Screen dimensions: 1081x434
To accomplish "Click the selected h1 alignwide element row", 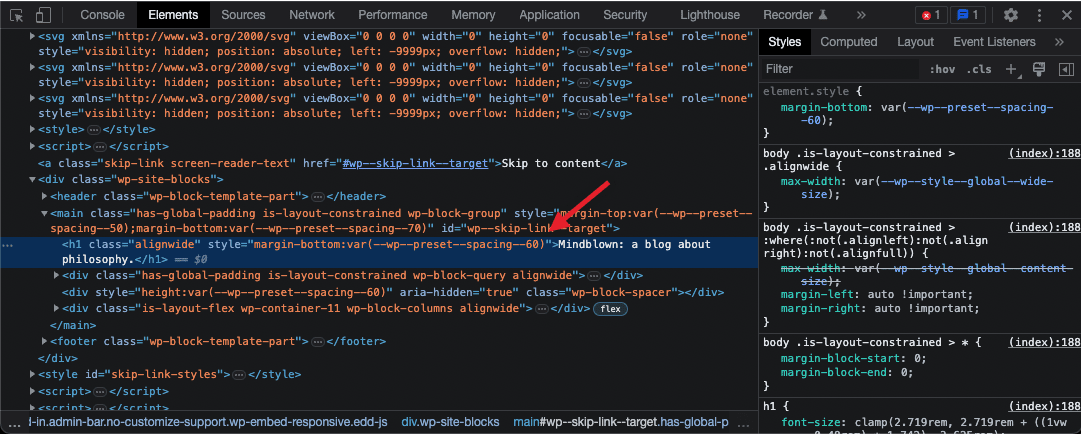I will pos(378,252).
